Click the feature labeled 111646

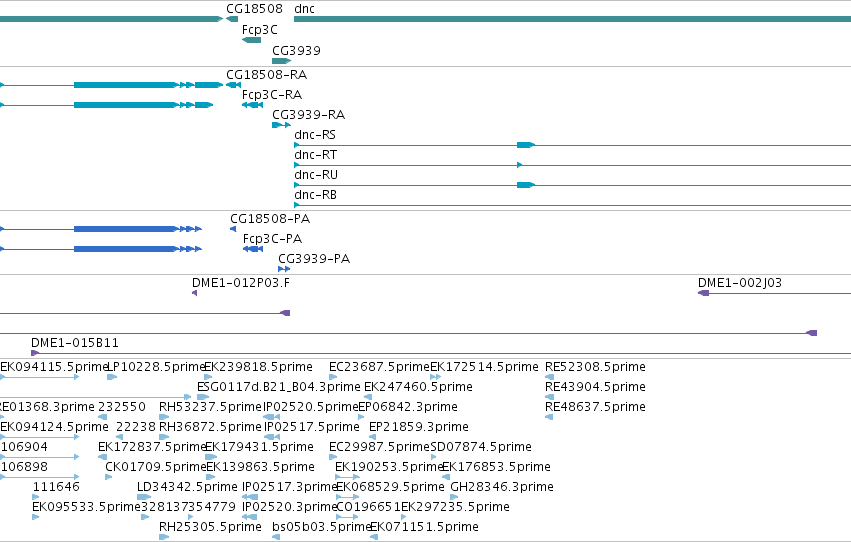pos(56,487)
